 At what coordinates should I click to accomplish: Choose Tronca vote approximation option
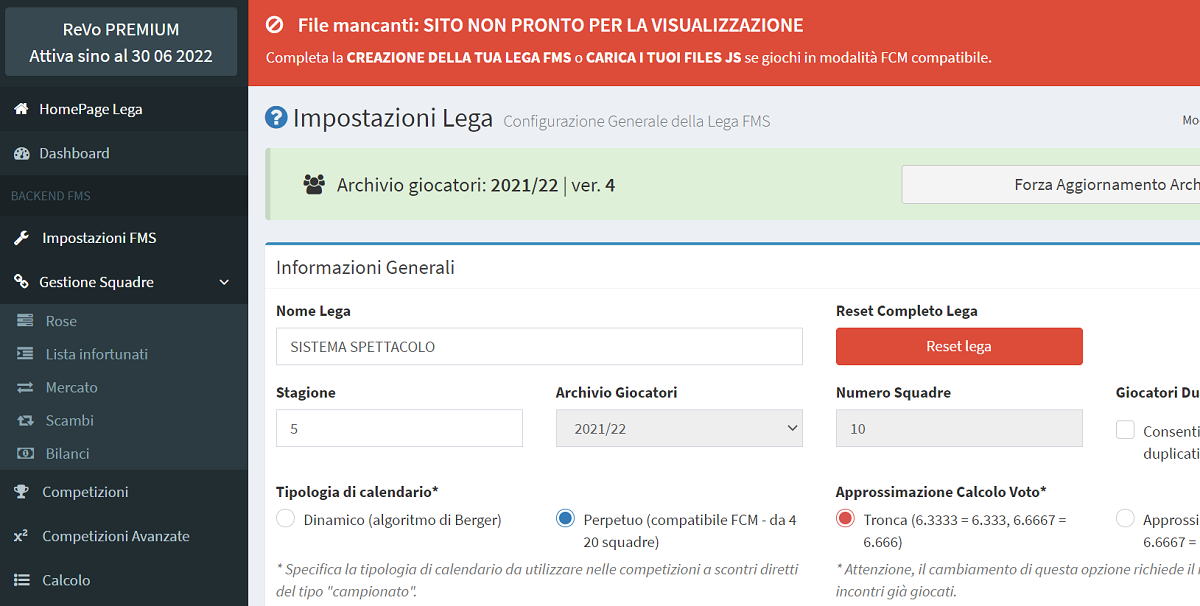[x=846, y=519]
